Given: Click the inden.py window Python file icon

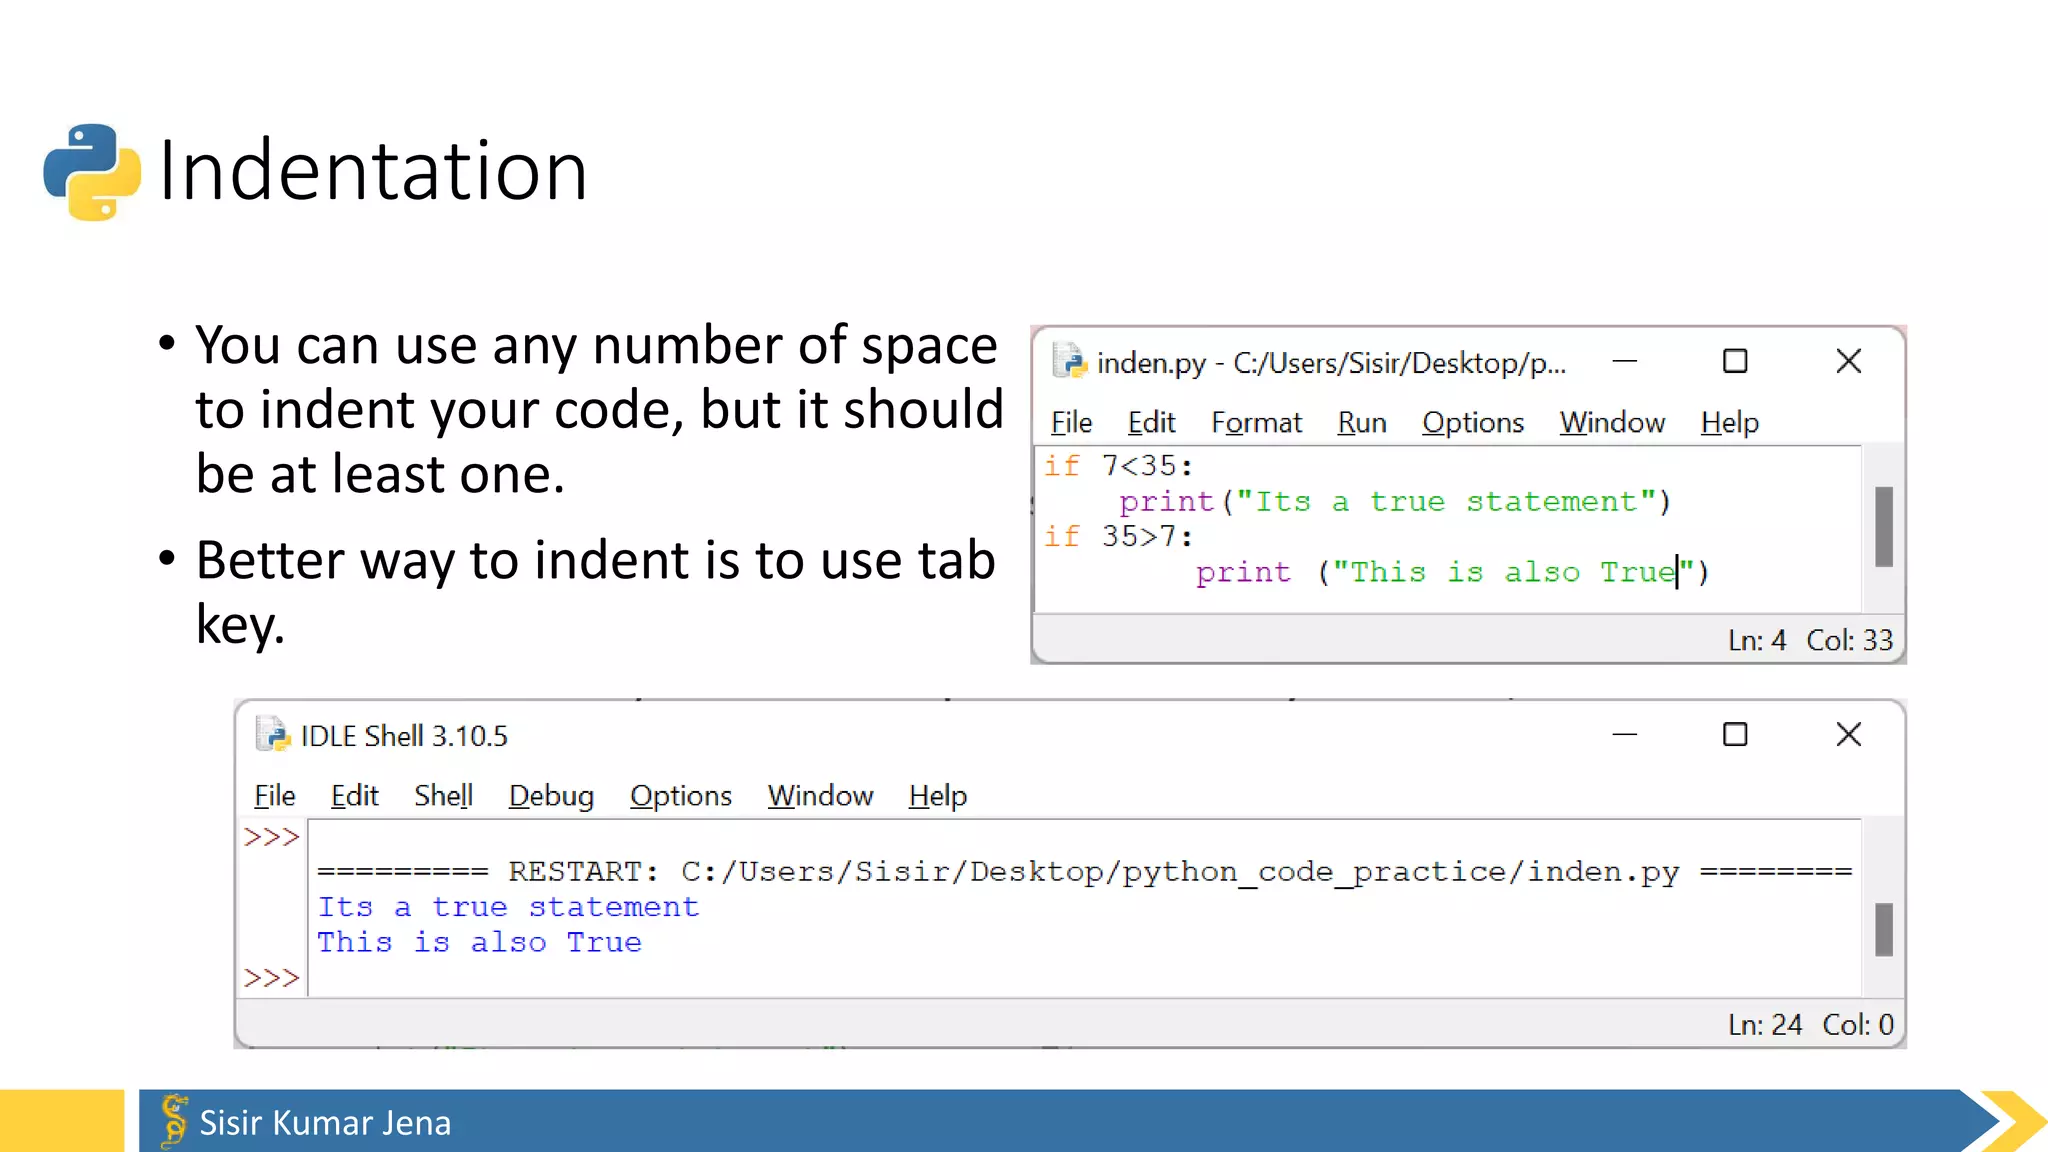Looking at the screenshot, I should 1069,361.
